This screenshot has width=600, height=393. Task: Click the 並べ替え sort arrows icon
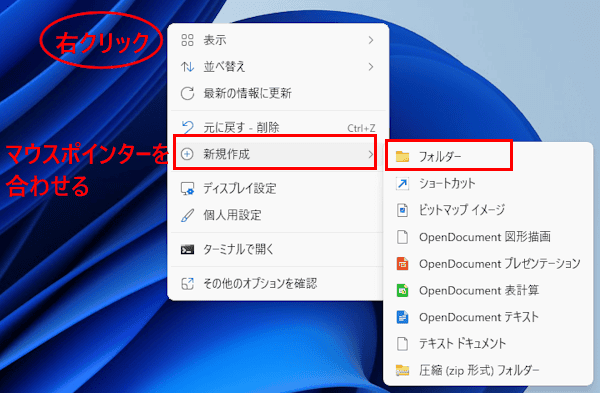tap(187, 67)
